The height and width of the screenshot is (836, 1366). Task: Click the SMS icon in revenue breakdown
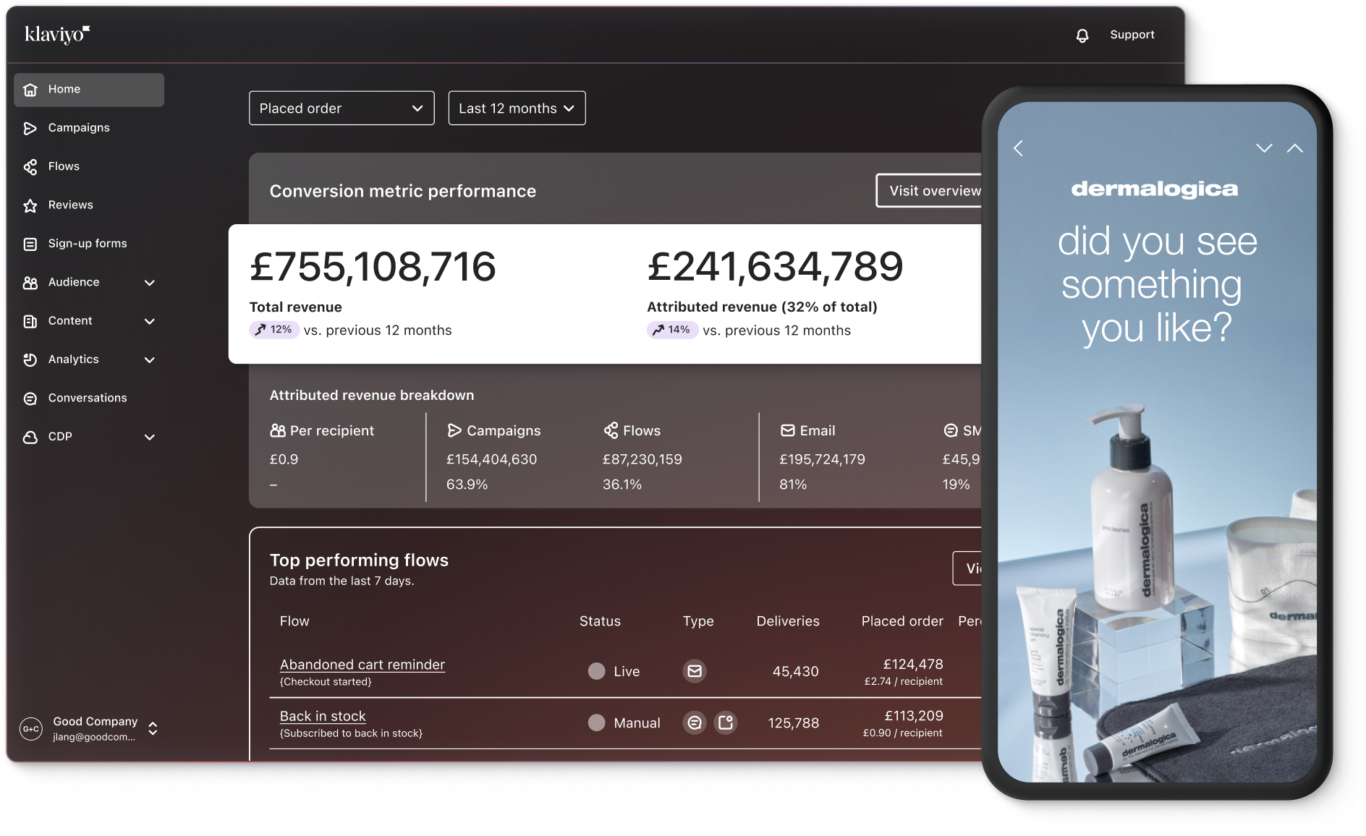[950, 431]
